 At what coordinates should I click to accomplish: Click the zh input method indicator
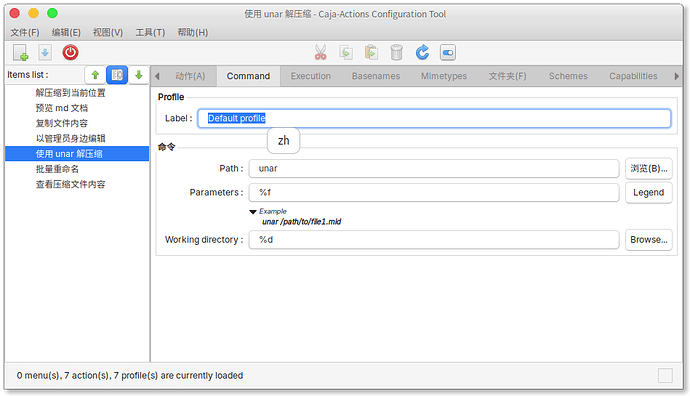283,141
